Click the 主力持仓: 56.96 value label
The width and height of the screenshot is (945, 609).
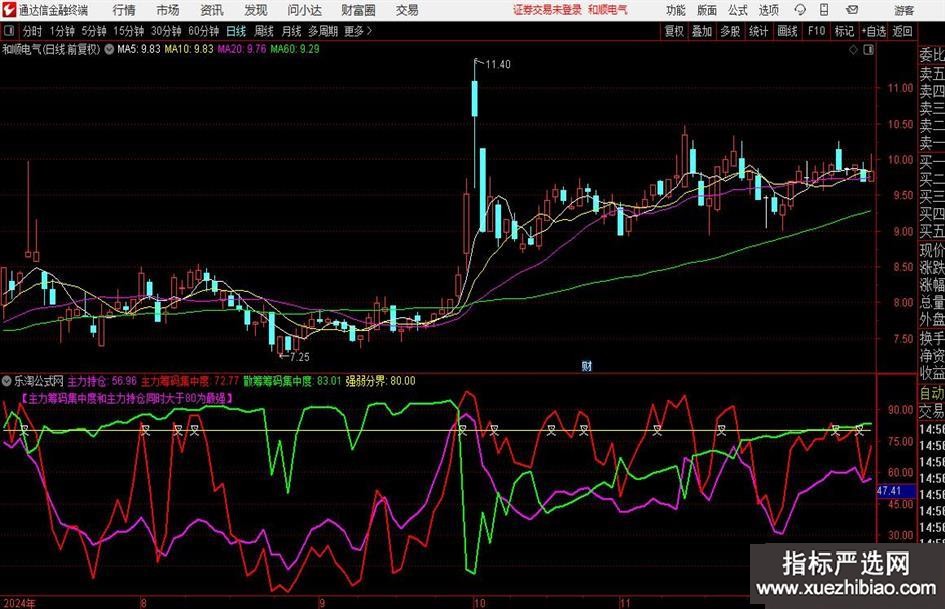tap(102, 381)
